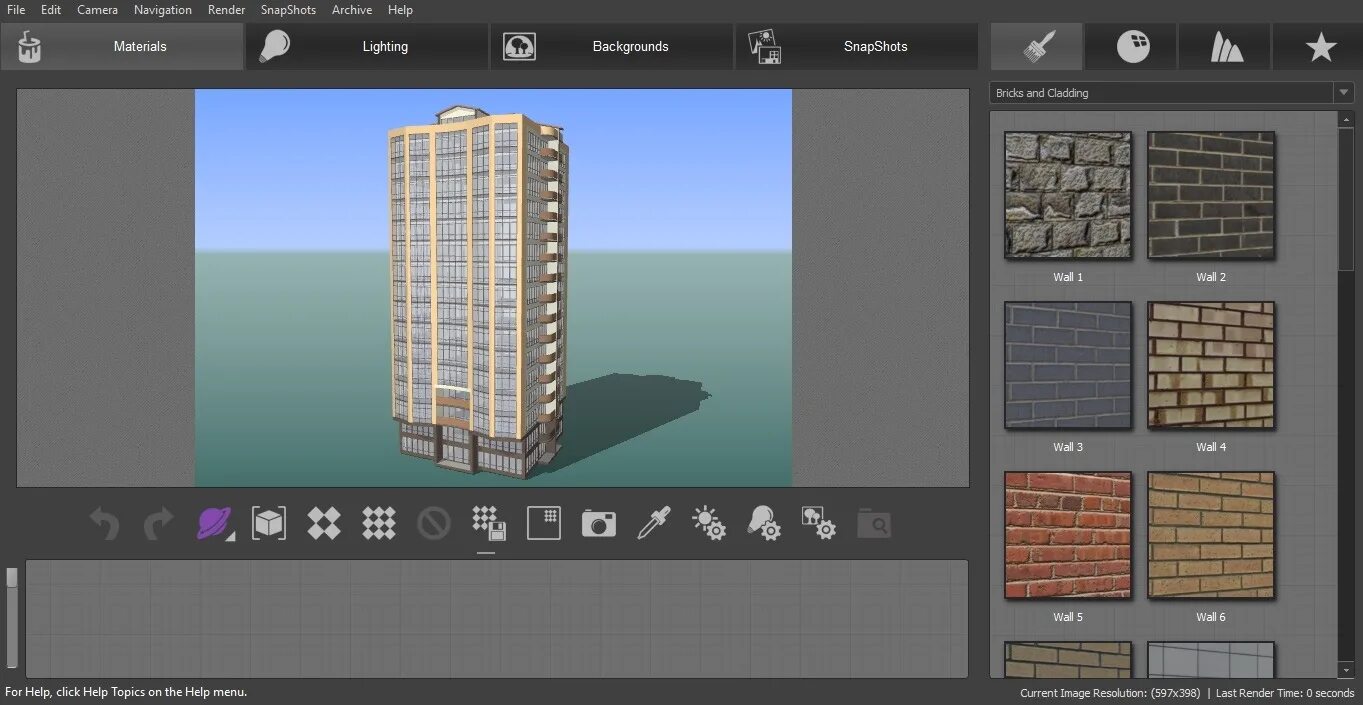Click the Last Render Time status text
This screenshot has height=705, width=1363.
point(1285,693)
